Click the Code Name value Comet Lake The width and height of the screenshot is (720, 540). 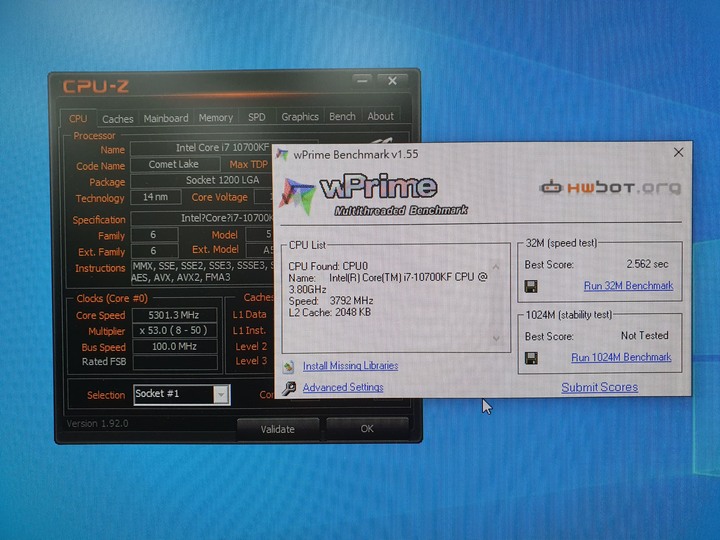[174, 164]
